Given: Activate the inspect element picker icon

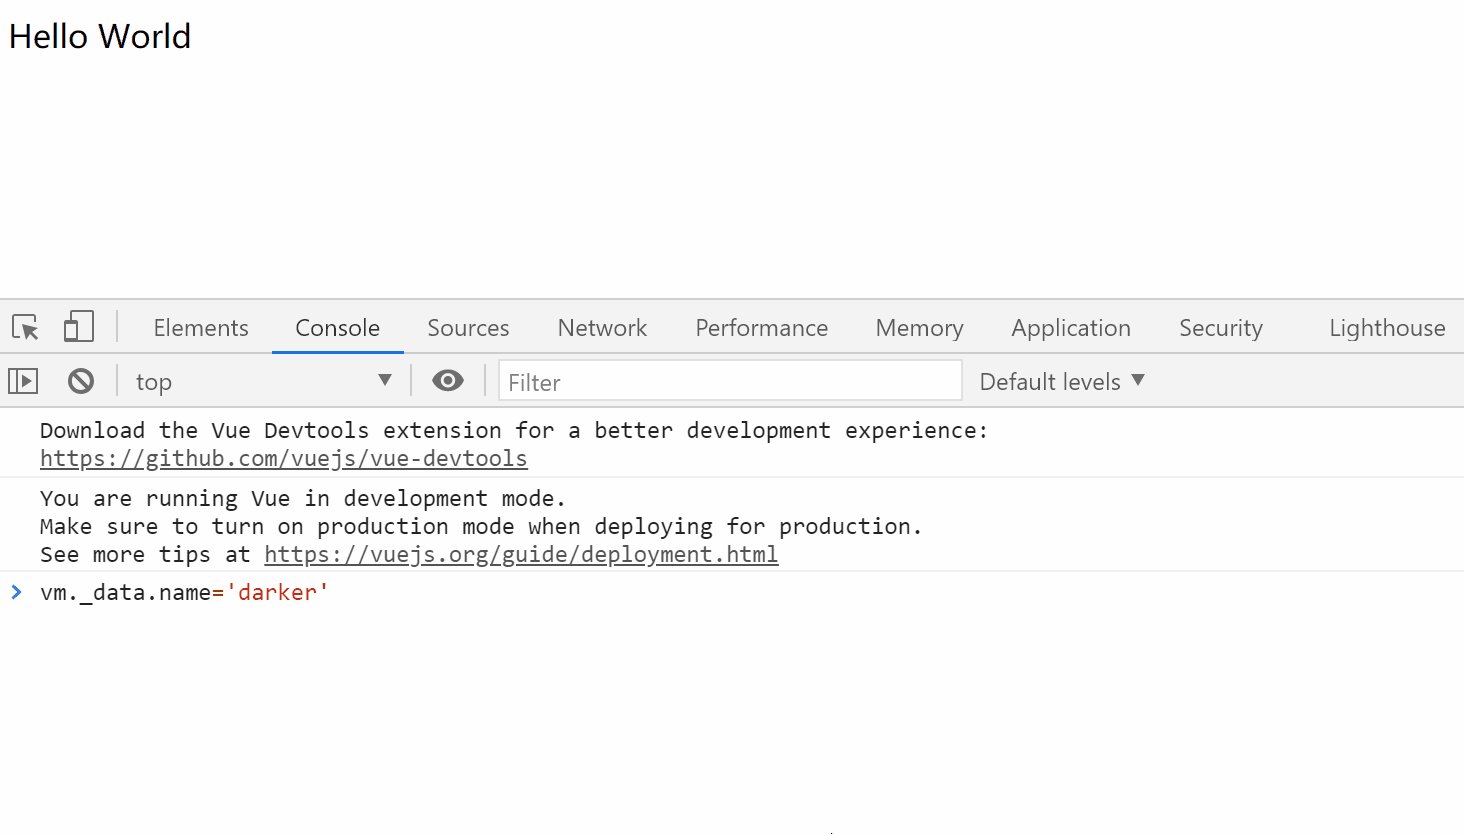Looking at the screenshot, I should [25, 327].
